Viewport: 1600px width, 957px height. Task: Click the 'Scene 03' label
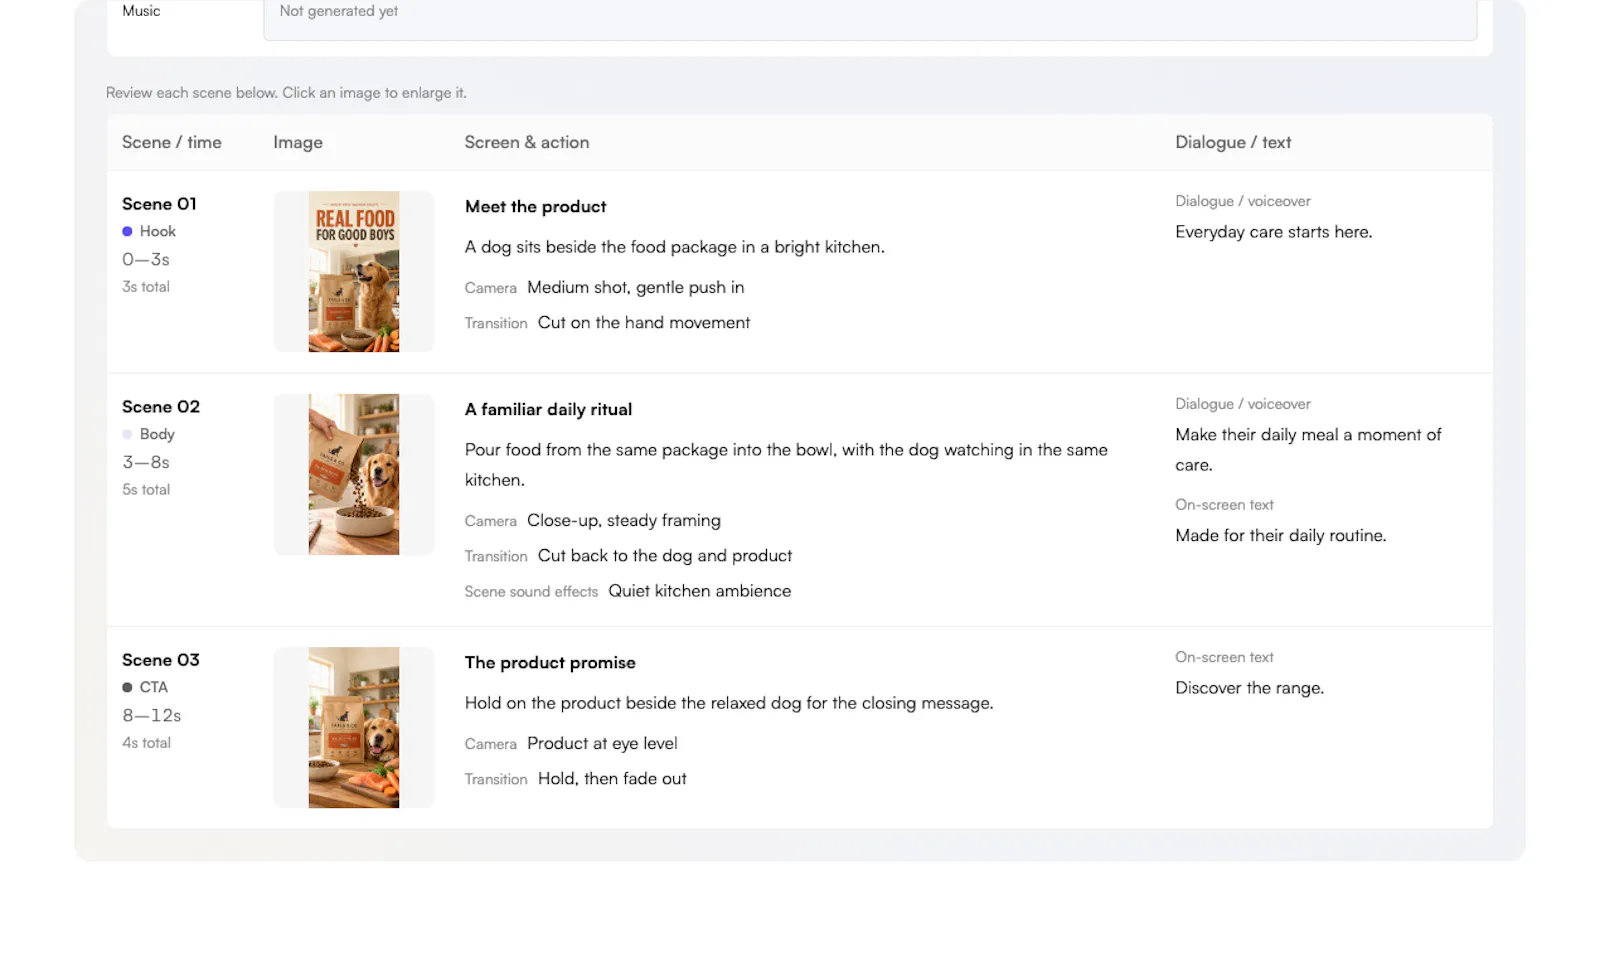coord(161,660)
